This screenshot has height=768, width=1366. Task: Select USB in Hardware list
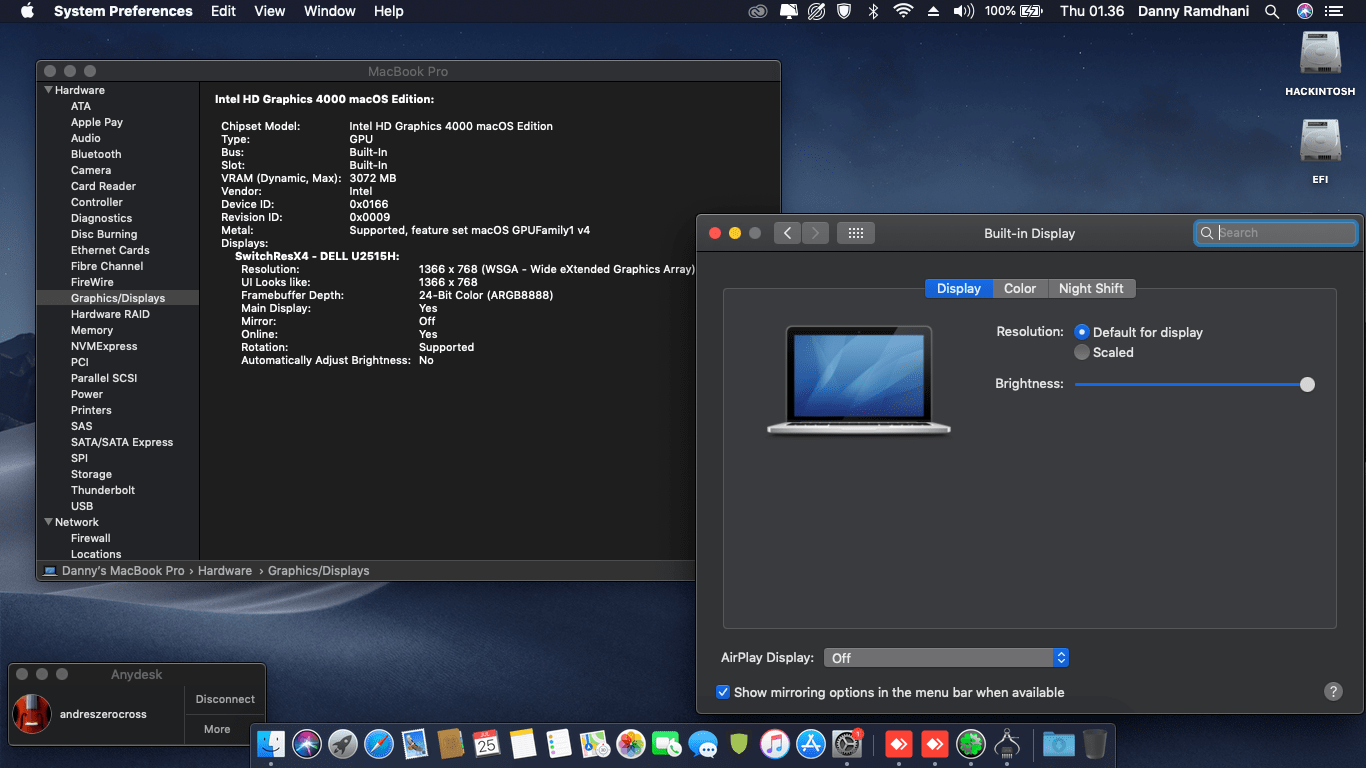[82, 506]
